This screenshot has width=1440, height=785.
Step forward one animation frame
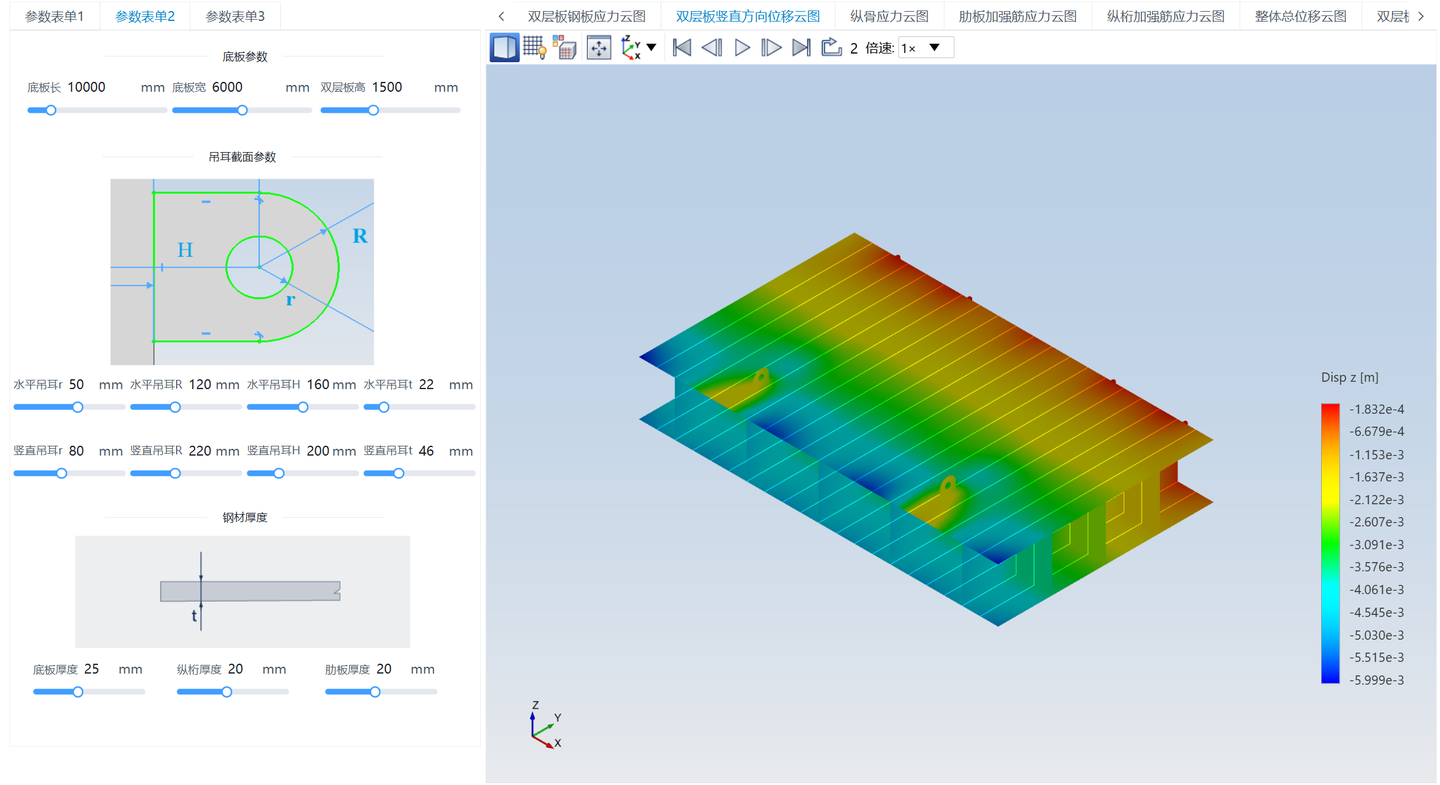771,47
